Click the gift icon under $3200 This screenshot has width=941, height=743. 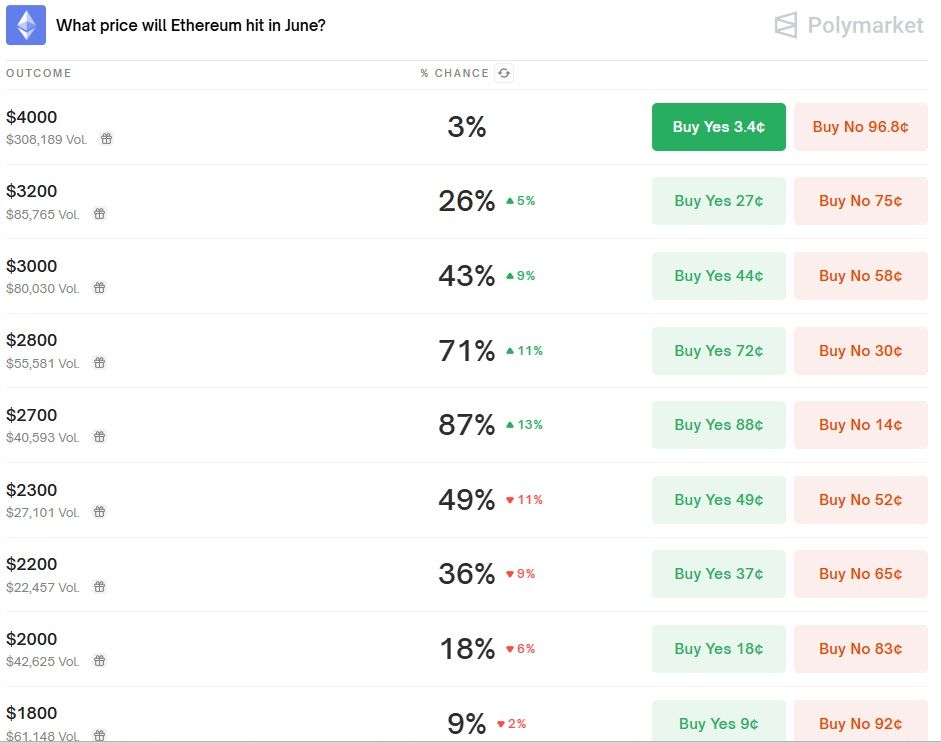point(100,214)
